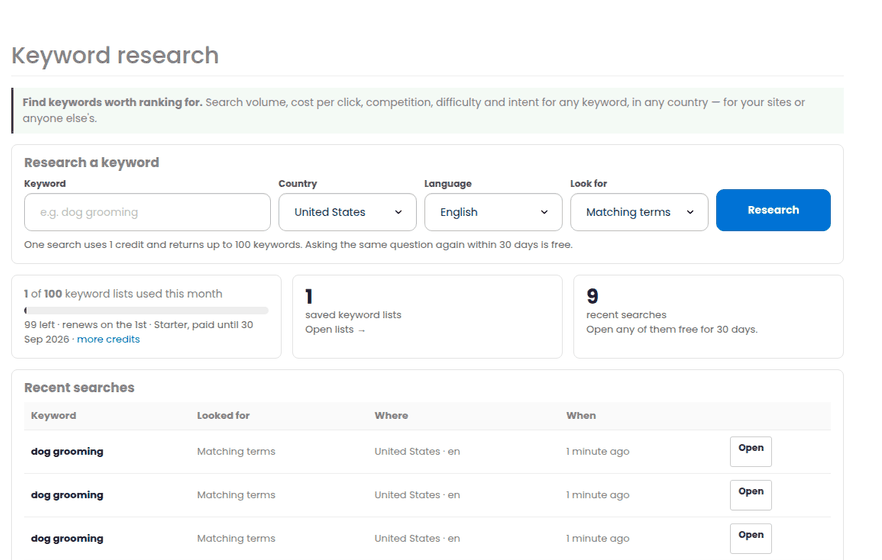Click the Keyword input field with dog grooming placeholder
882x560 pixels.
pos(147,212)
